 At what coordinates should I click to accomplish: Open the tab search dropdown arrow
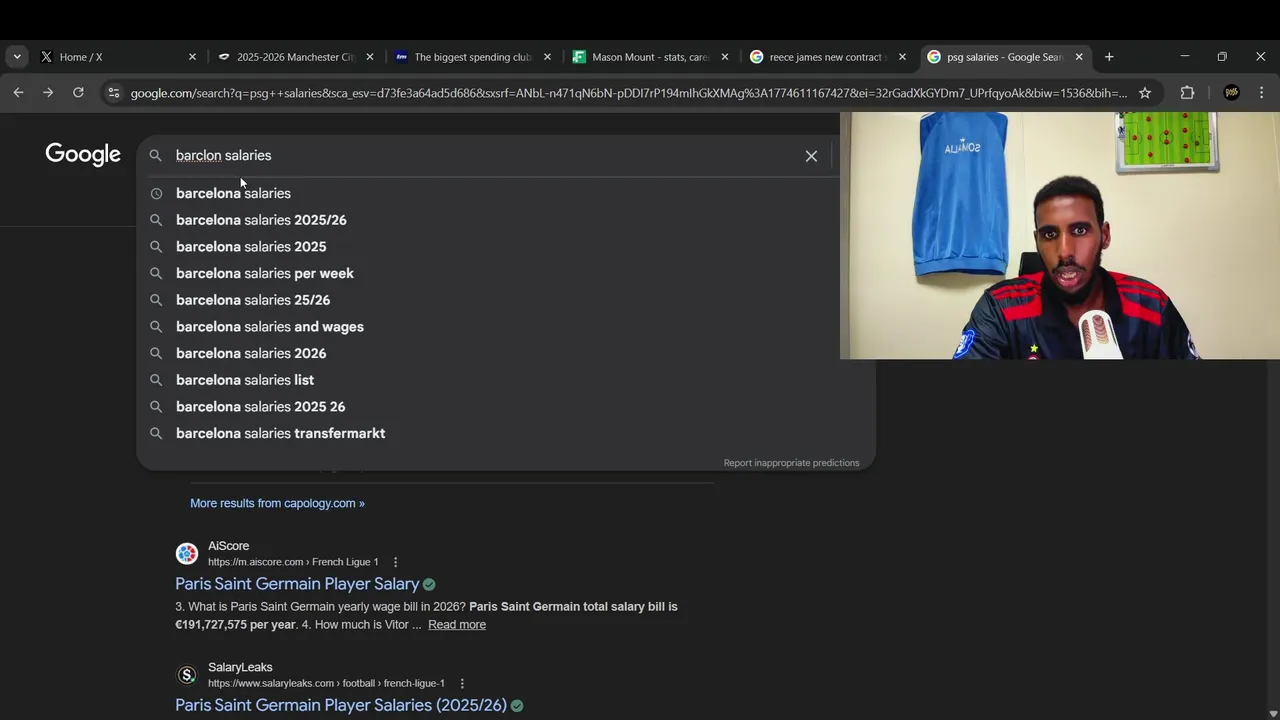point(17,57)
